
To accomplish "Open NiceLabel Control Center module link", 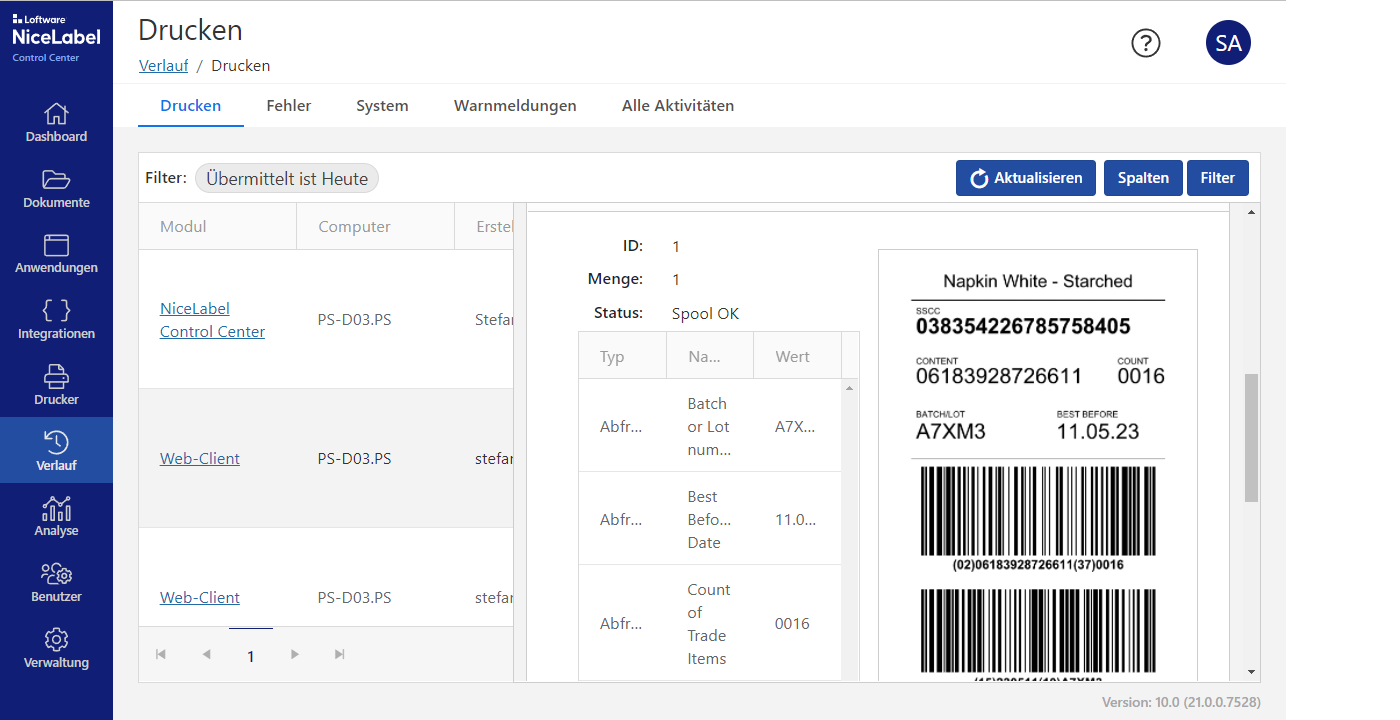I will (x=212, y=320).
